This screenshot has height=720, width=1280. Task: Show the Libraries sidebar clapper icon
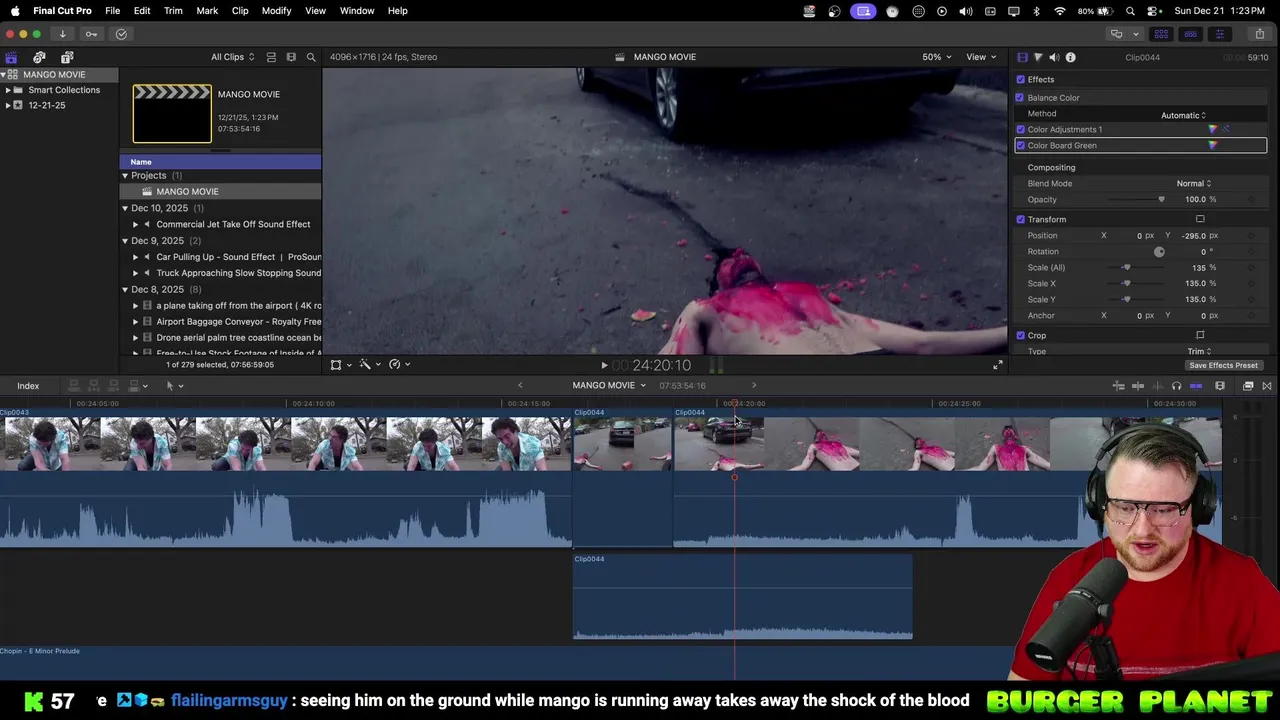pos(11,57)
